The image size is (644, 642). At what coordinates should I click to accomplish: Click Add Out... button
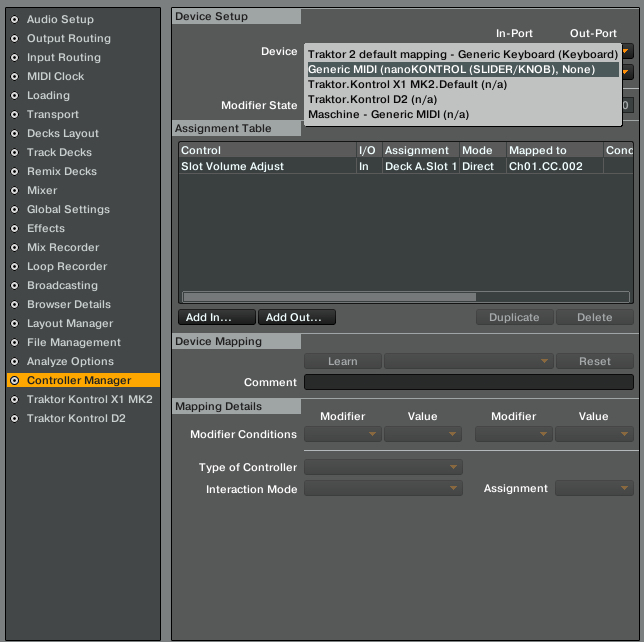point(297,317)
